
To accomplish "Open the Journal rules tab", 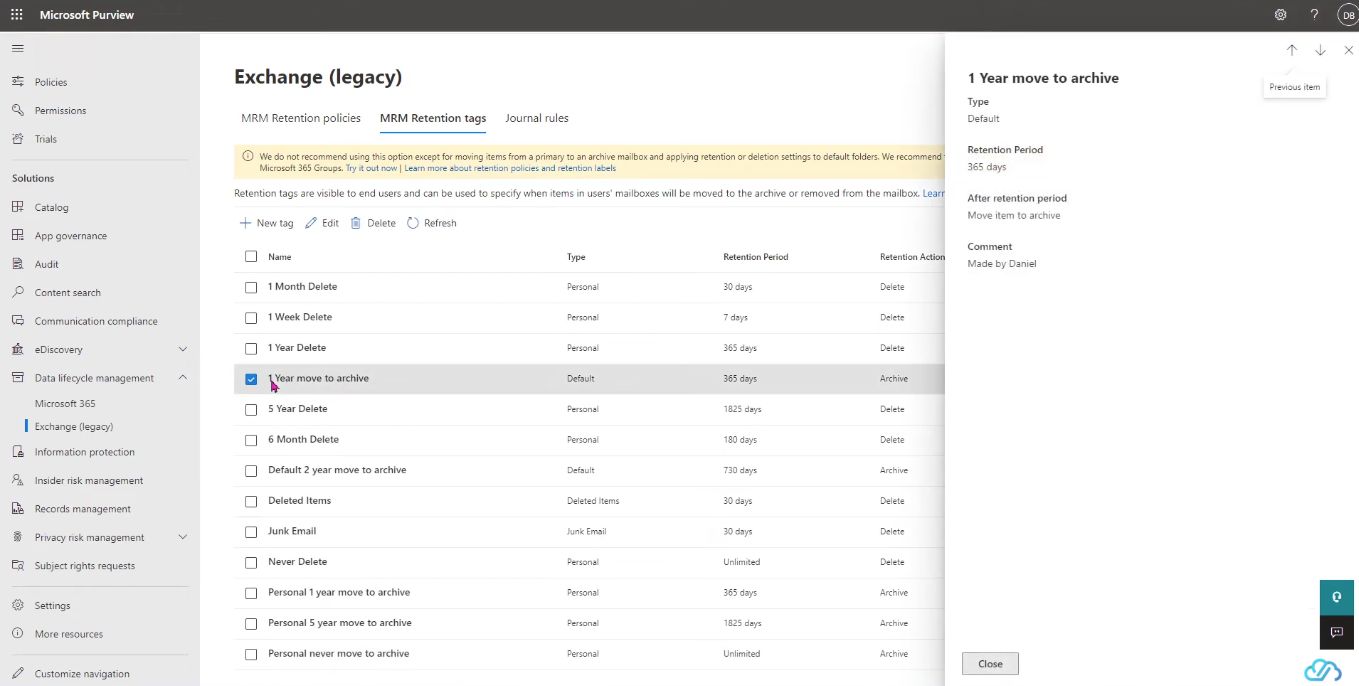I will pyautogui.click(x=537, y=117).
